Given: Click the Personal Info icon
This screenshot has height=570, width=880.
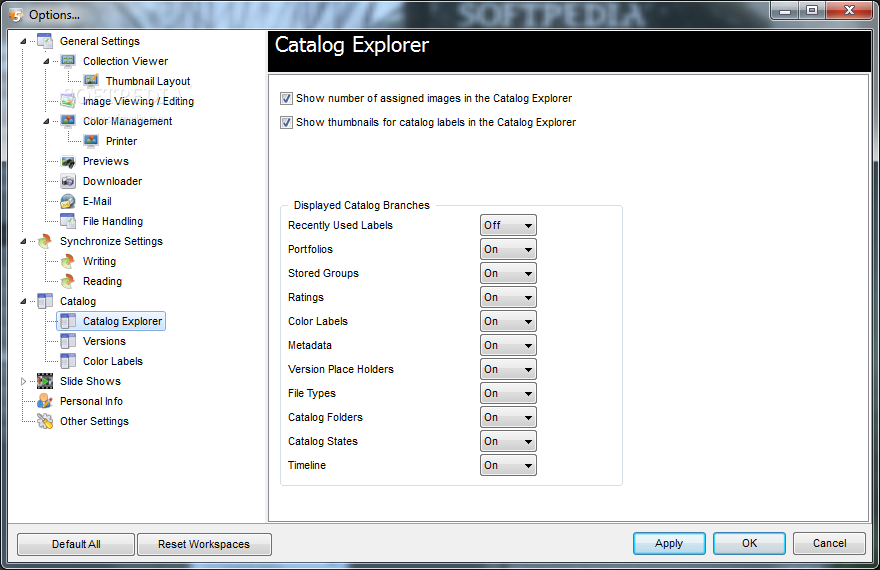Looking at the screenshot, I should pos(45,401).
